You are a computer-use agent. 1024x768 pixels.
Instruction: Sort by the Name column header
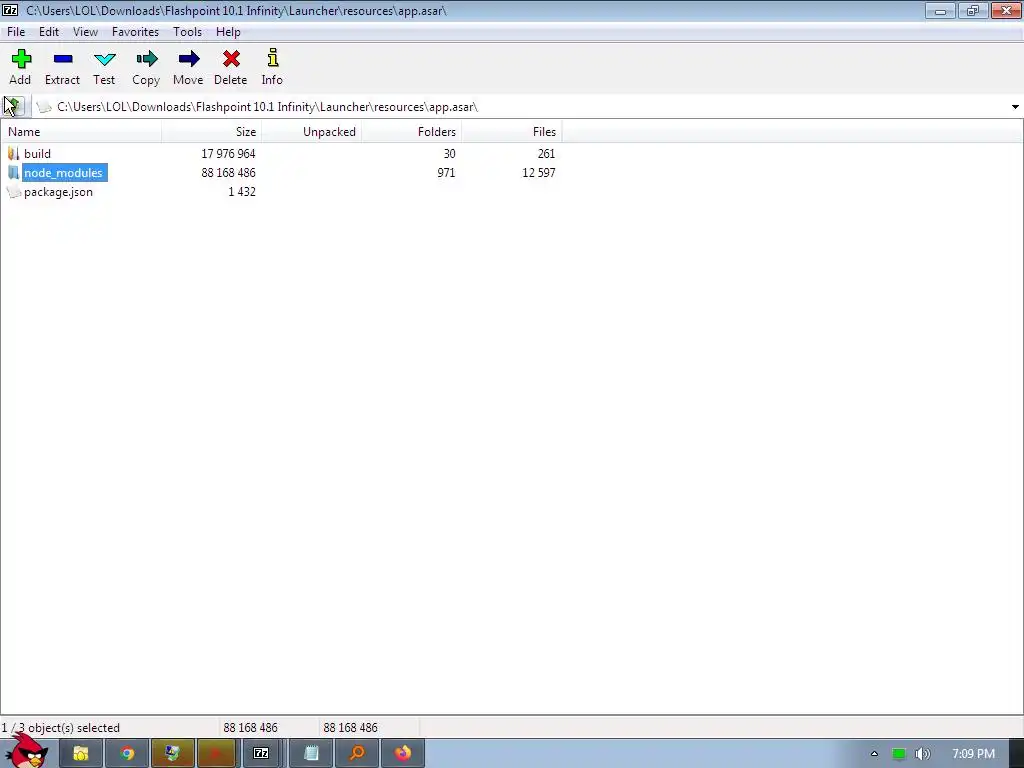pyautogui.click(x=81, y=131)
